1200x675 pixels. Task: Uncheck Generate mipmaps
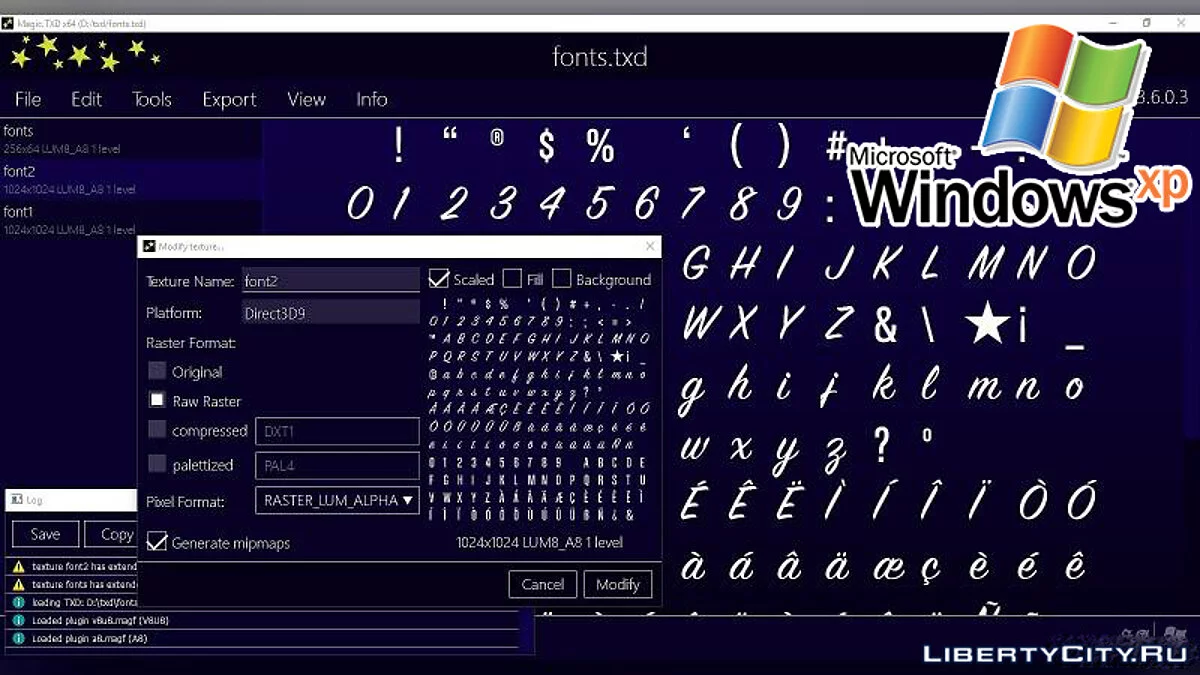[157, 542]
